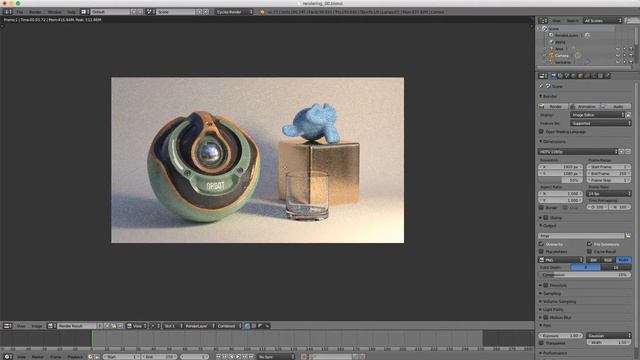This screenshot has width=640, height=360.
Task: Open the outliner All Scenes dropdown
Action: tap(603, 20)
